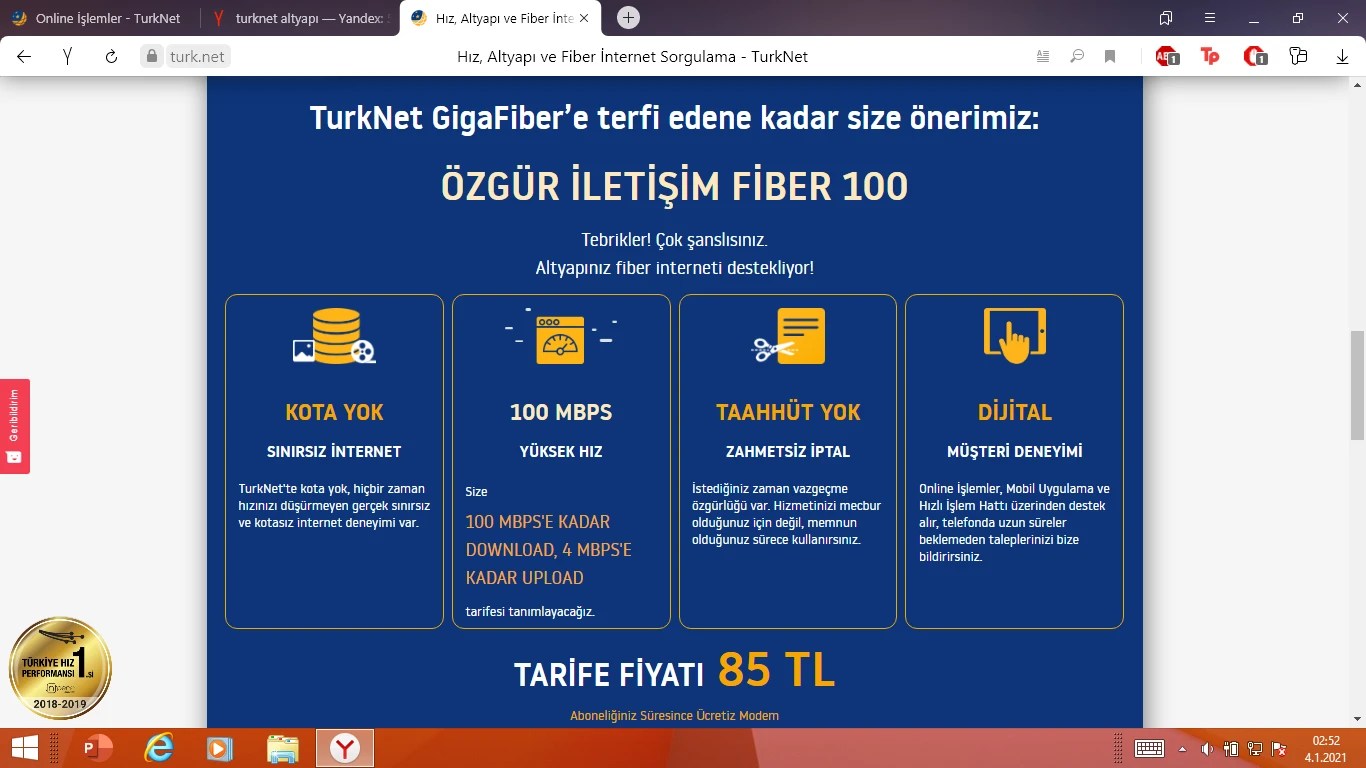Image resolution: width=1366 pixels, height=768 pixels.
Task: Click the Aboneliğiniz Süresince Ücretiz Modem text
Action: coord(674,716)
